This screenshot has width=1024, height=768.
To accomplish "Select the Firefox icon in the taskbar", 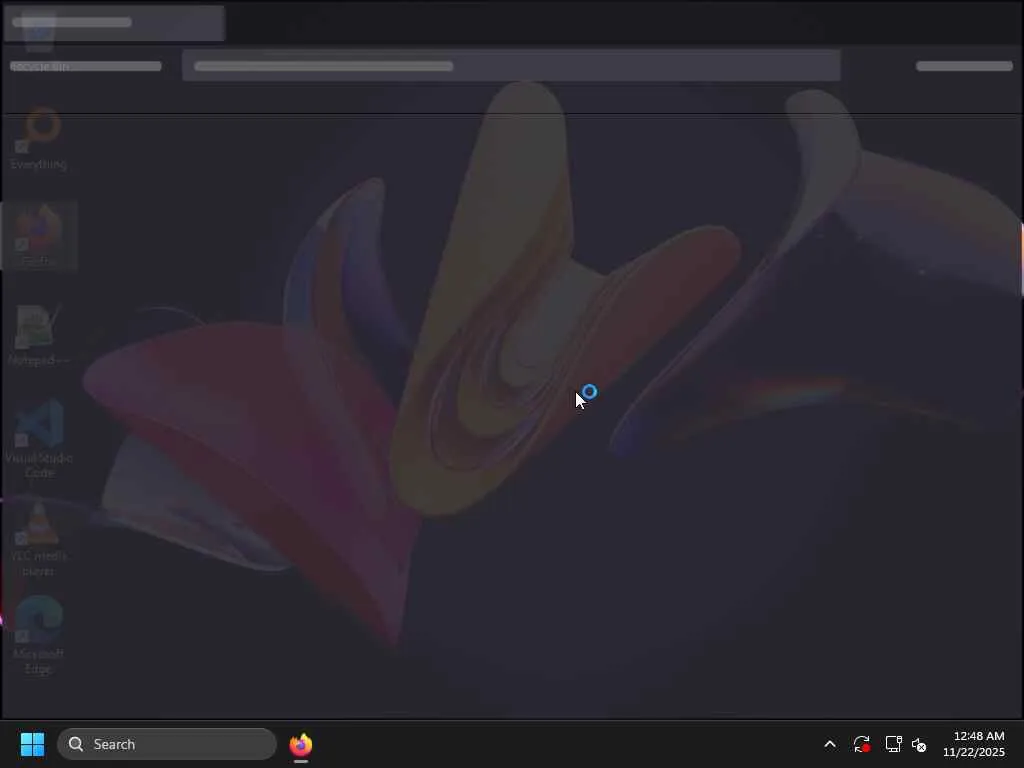I will 301,744.
